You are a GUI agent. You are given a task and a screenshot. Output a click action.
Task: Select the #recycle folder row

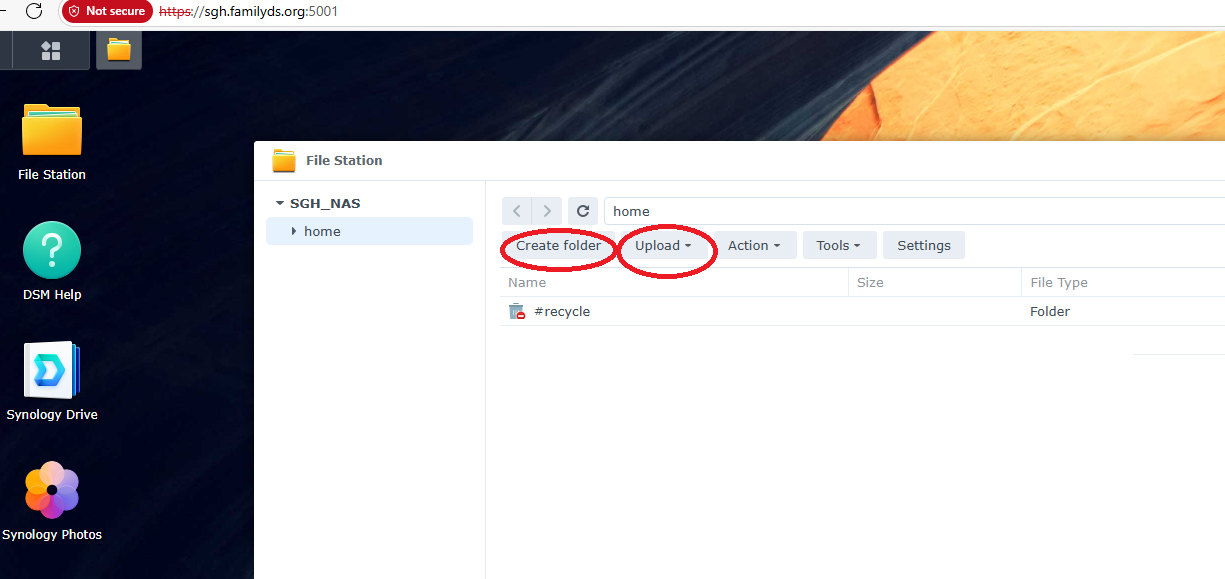[x=562, y=311]
